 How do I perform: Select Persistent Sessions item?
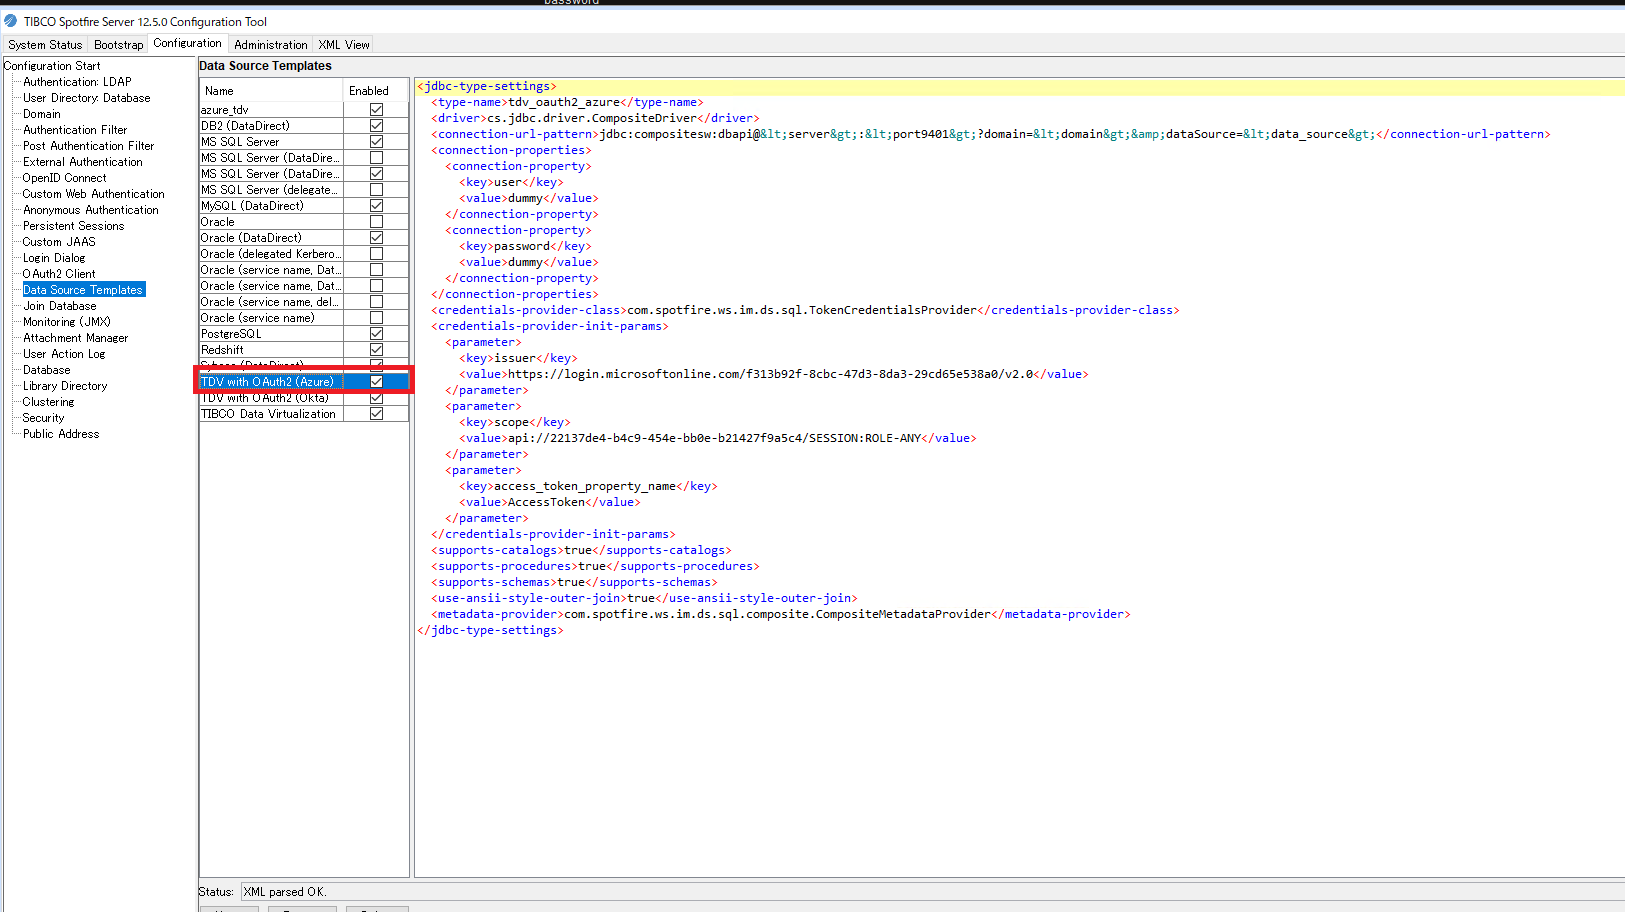pos(73,226)
